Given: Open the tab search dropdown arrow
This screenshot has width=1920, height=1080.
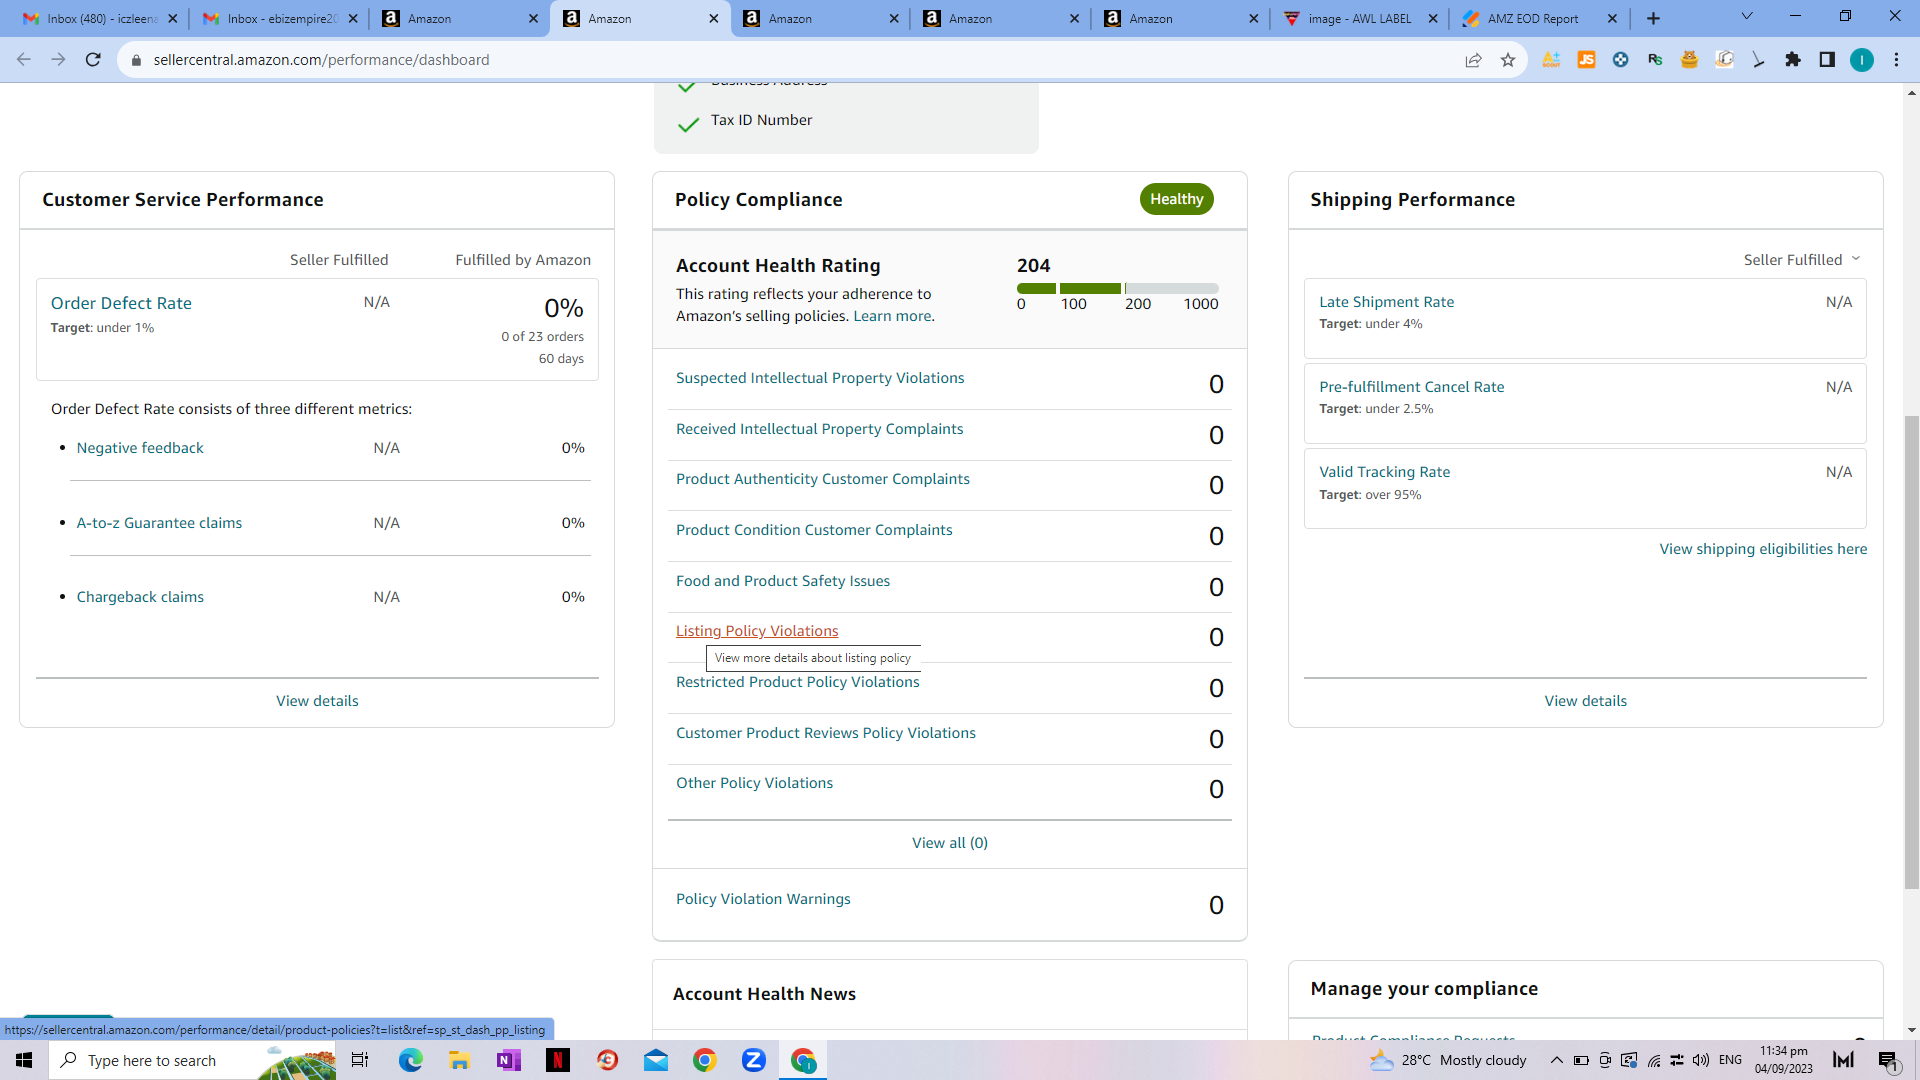Looking at the screenshot, I should click(x=1747, y=16).
